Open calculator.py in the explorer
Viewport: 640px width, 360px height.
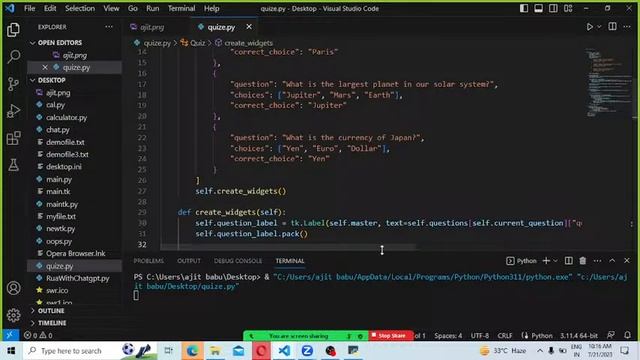tap(67, 117)
